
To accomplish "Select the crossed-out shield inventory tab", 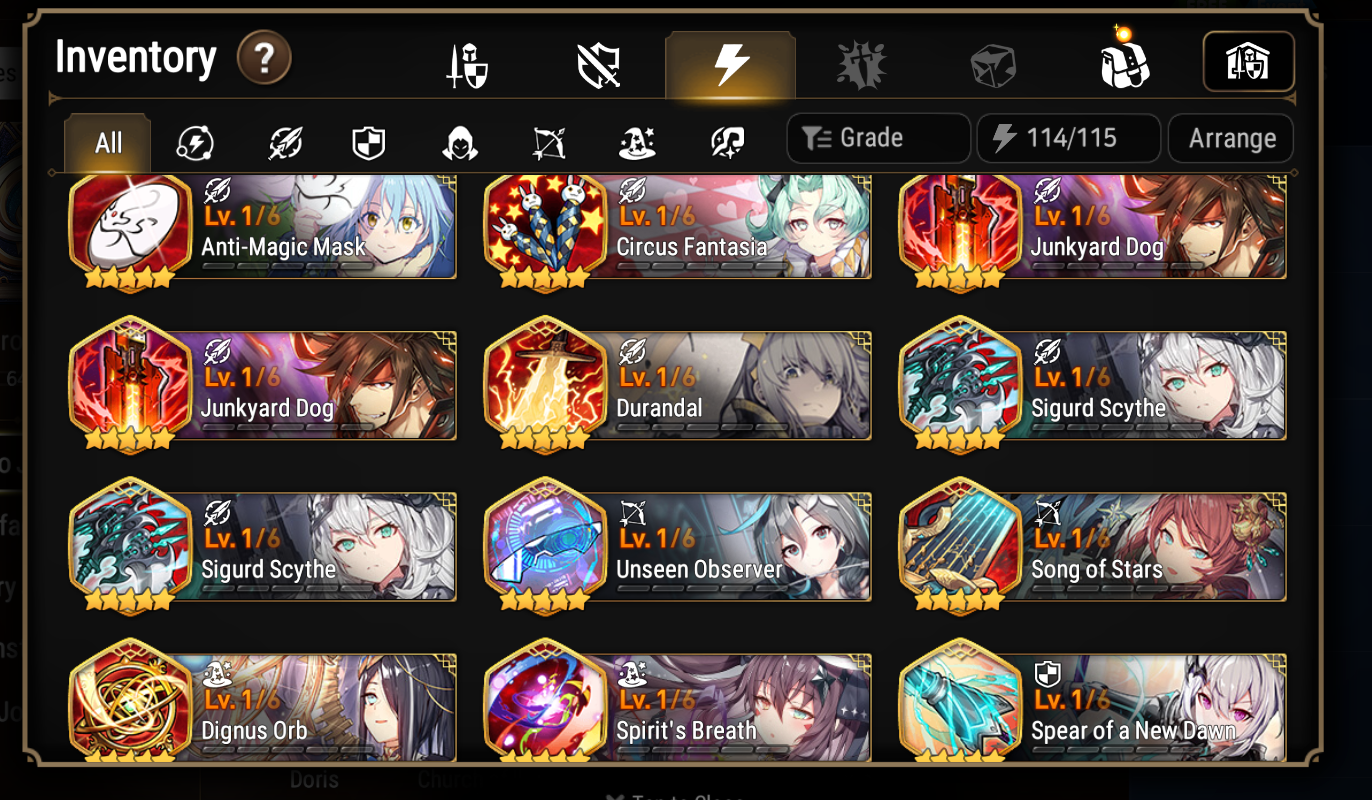I will tap(599, 66).
